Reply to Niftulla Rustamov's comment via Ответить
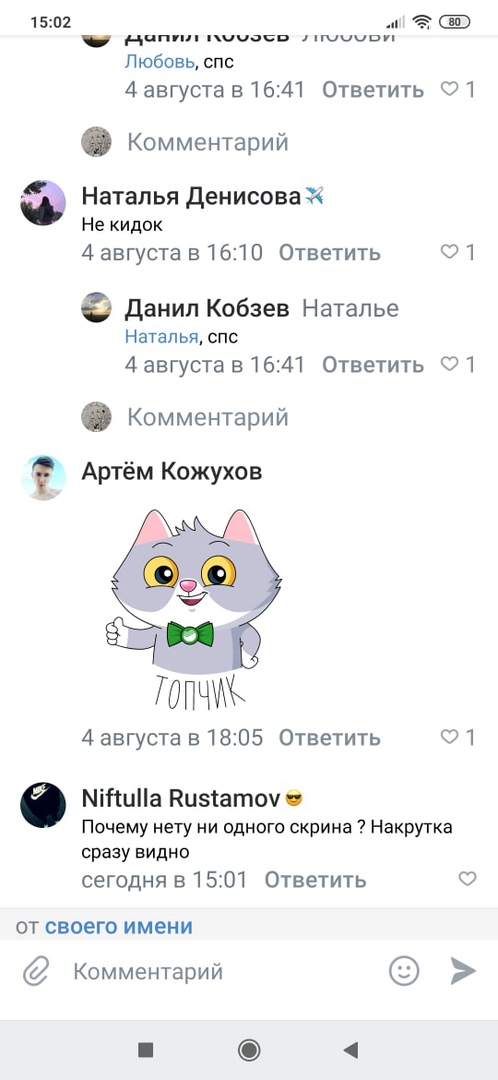 pyautogui.click(x=315, y=880)
